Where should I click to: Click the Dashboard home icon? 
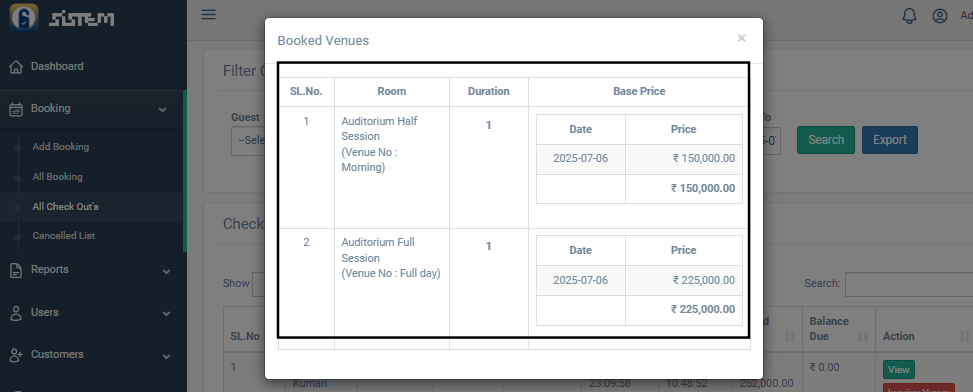point(16,67)
